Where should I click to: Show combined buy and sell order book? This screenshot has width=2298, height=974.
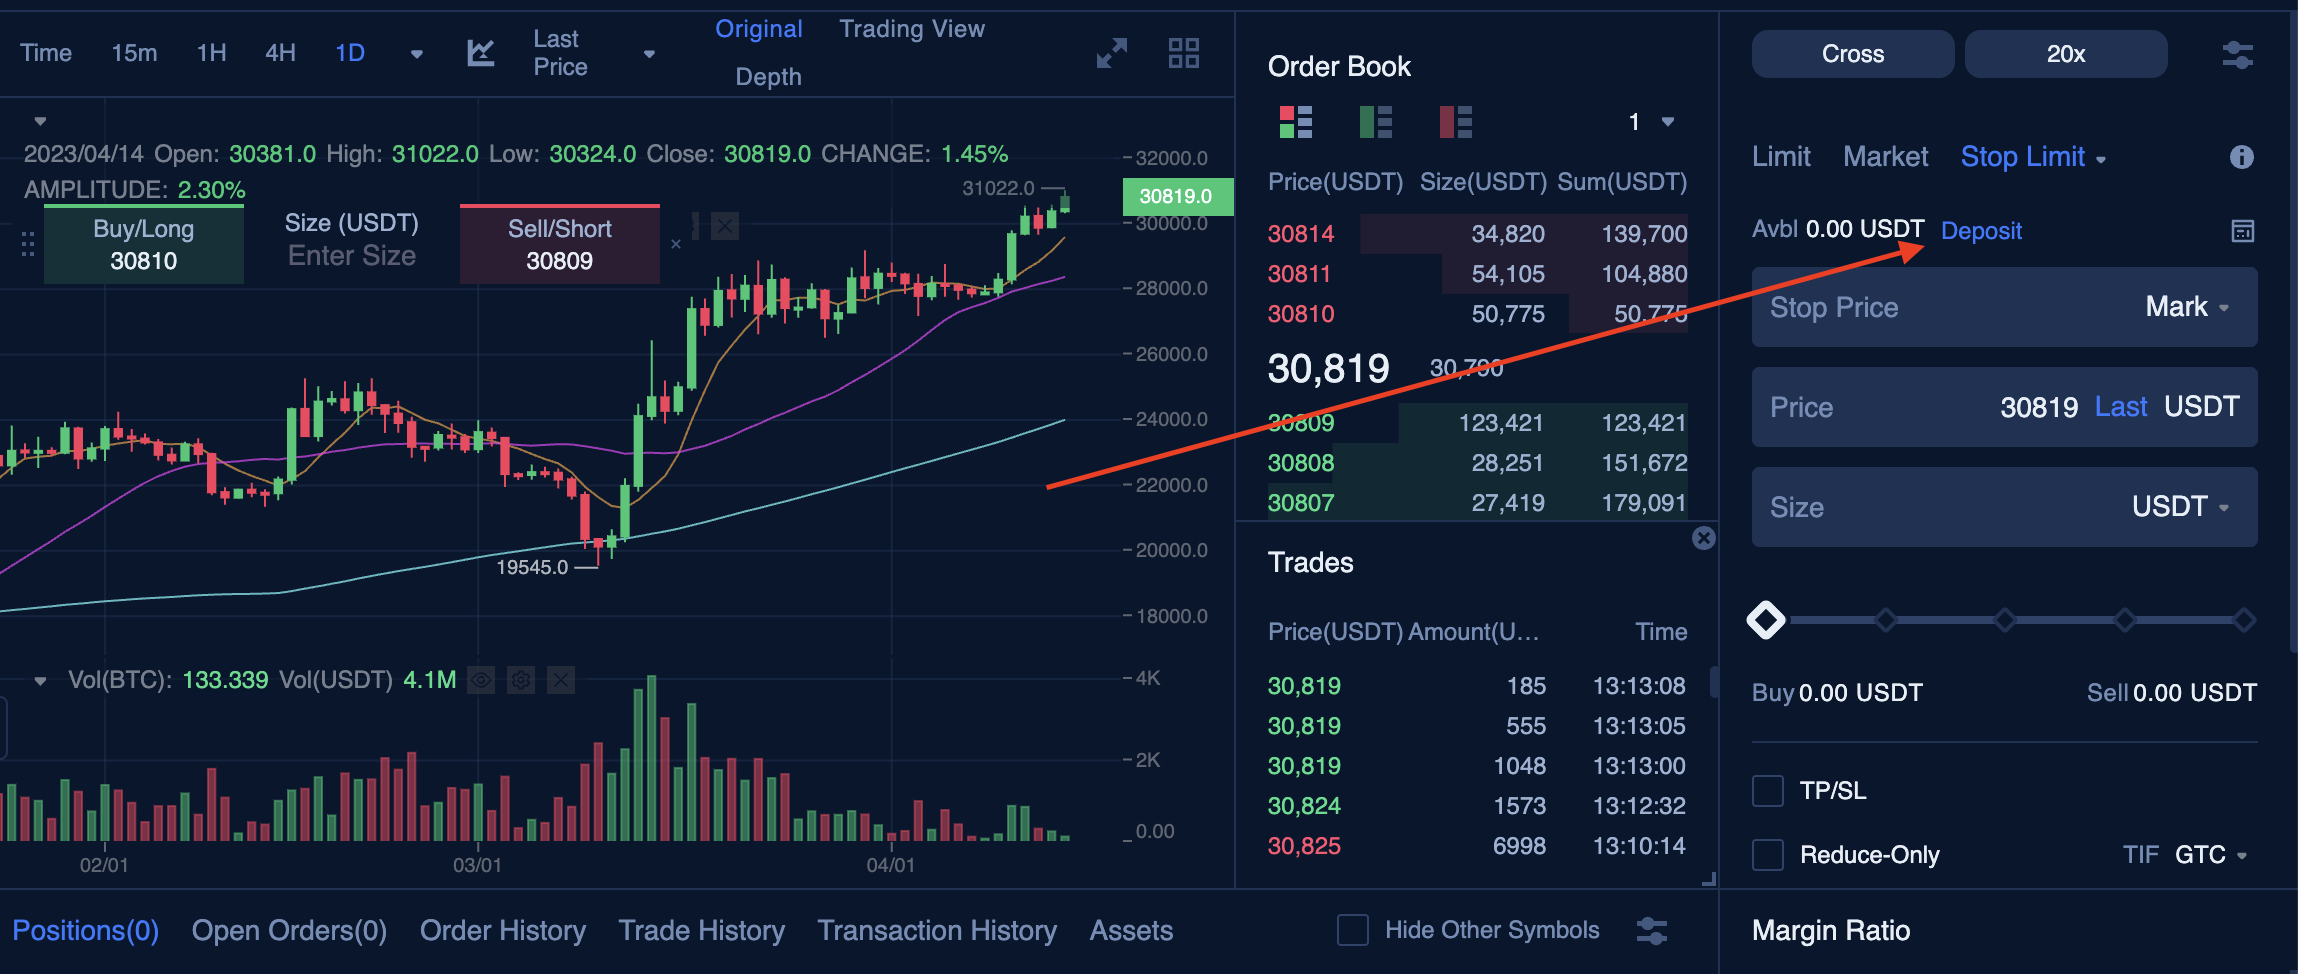tap(1296, 122)
